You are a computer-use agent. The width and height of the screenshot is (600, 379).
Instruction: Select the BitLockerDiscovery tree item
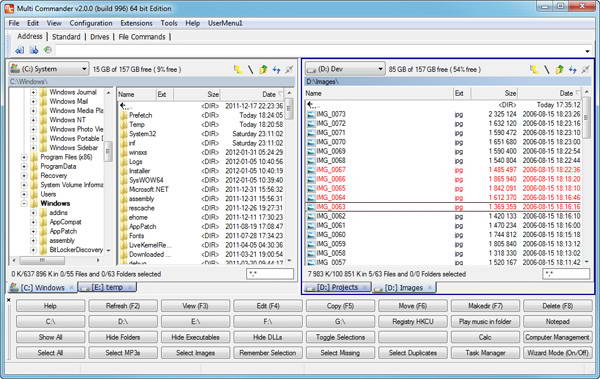click(x=76, y=250)
